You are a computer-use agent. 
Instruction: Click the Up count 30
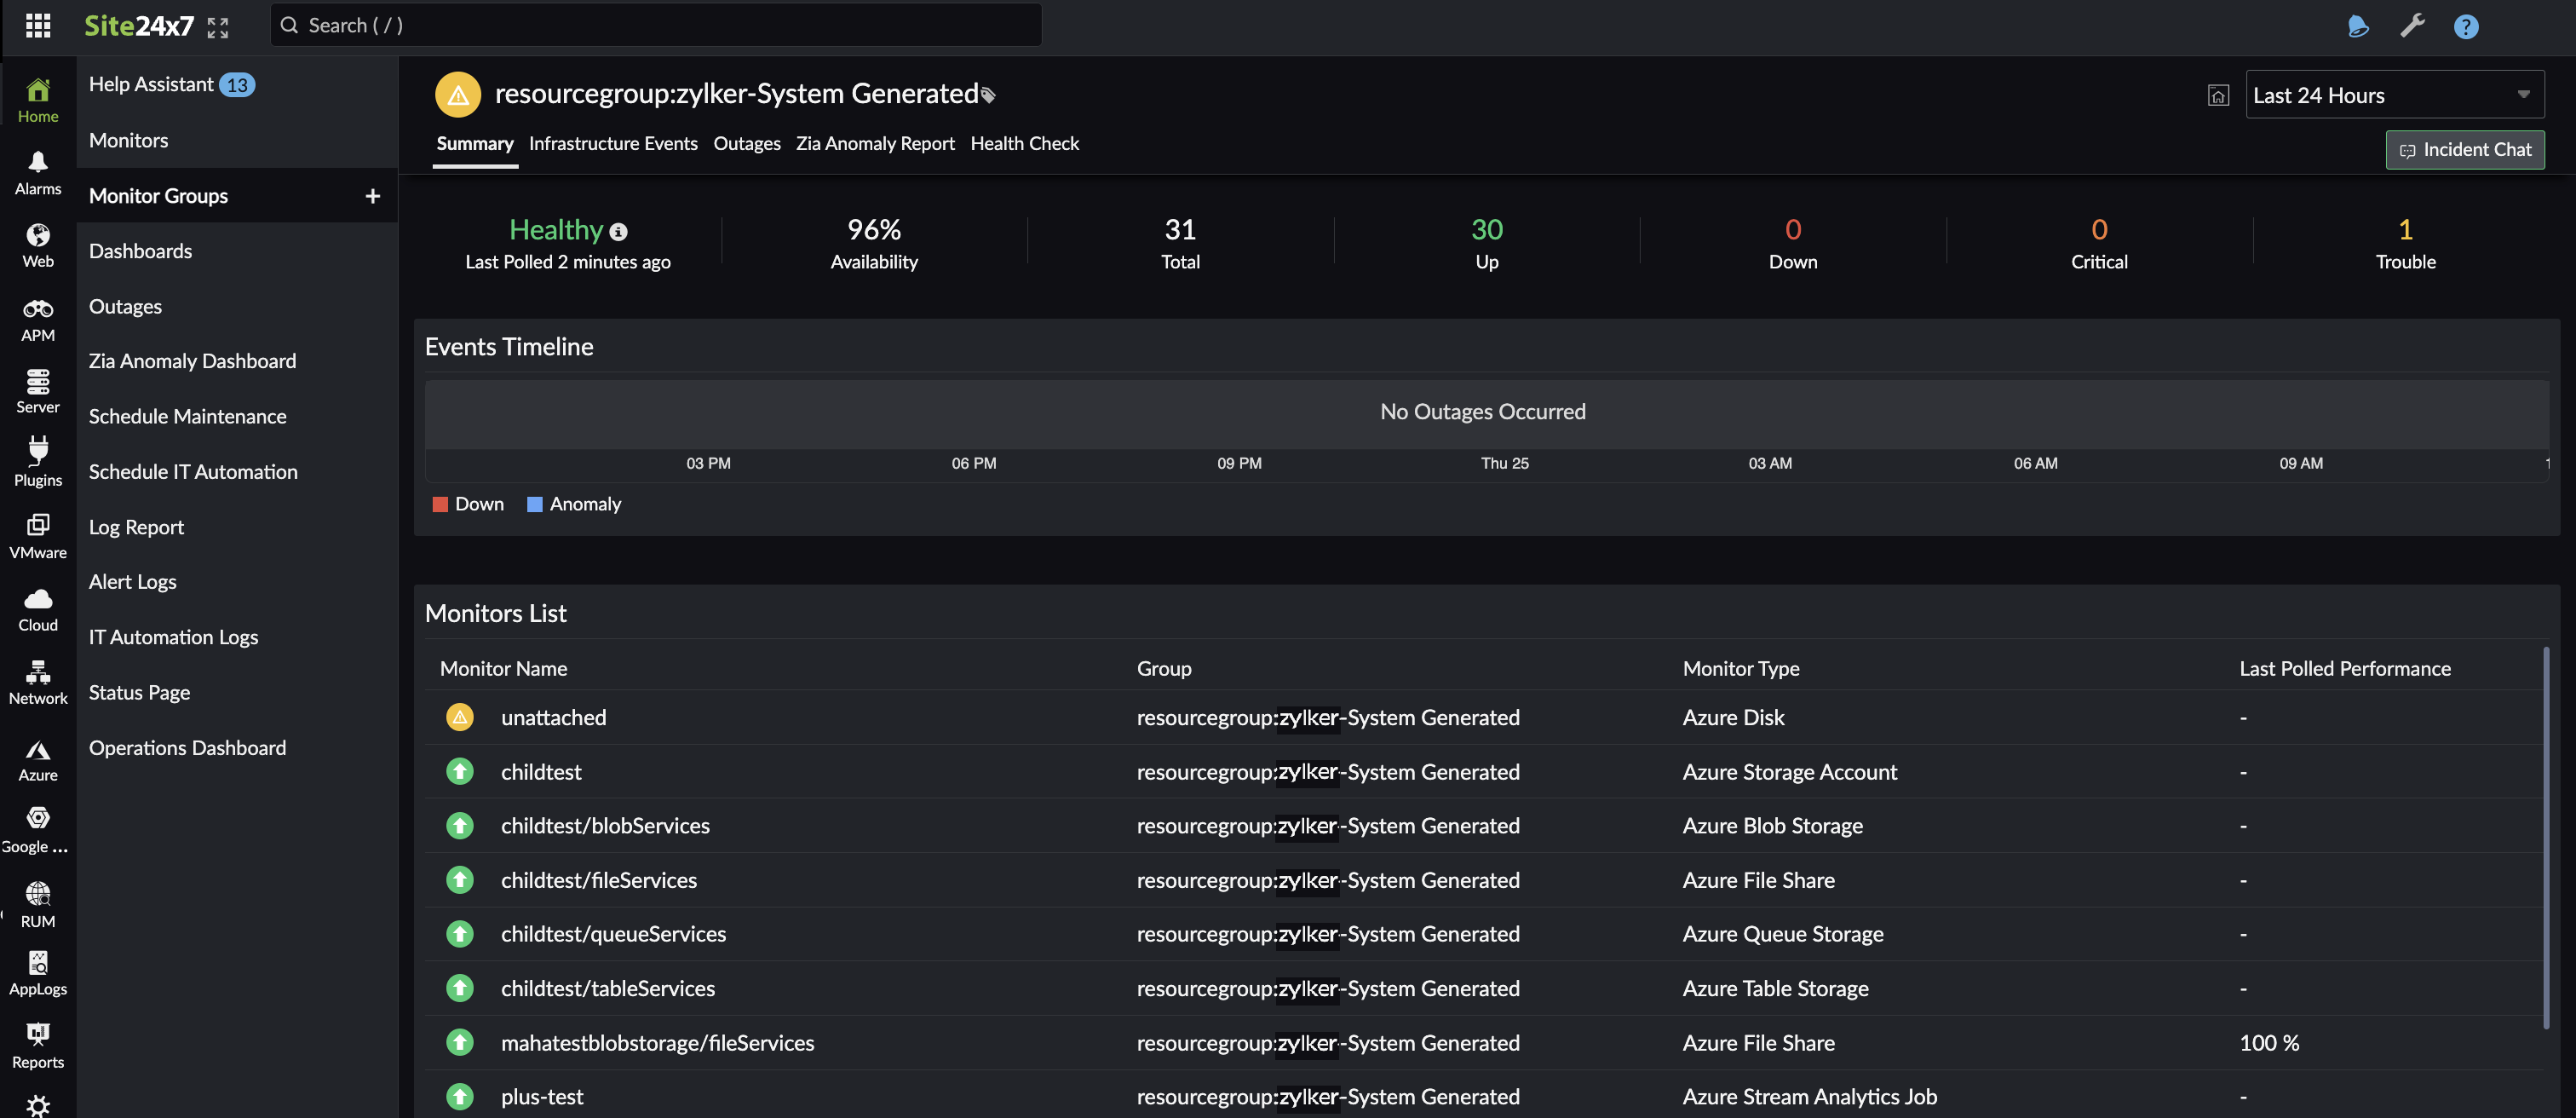coord(1487,230)
